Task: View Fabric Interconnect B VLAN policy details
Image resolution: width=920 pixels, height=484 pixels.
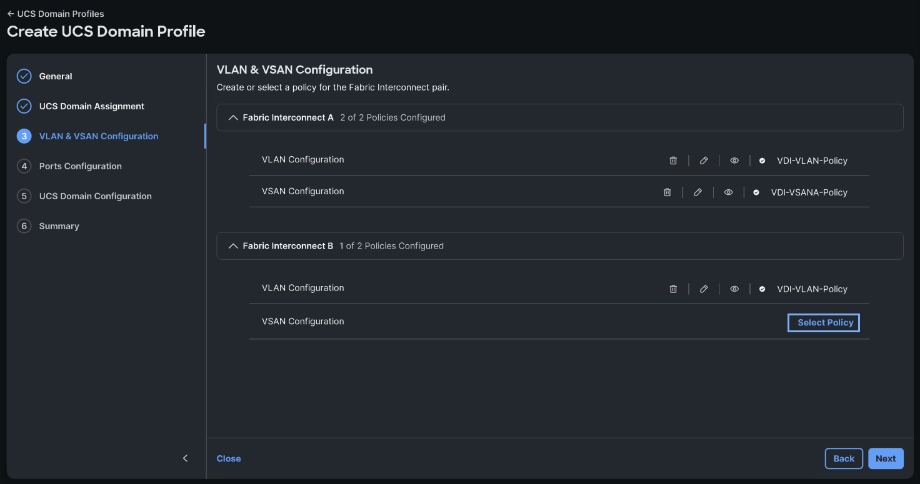Action: (x=734, y=289)
